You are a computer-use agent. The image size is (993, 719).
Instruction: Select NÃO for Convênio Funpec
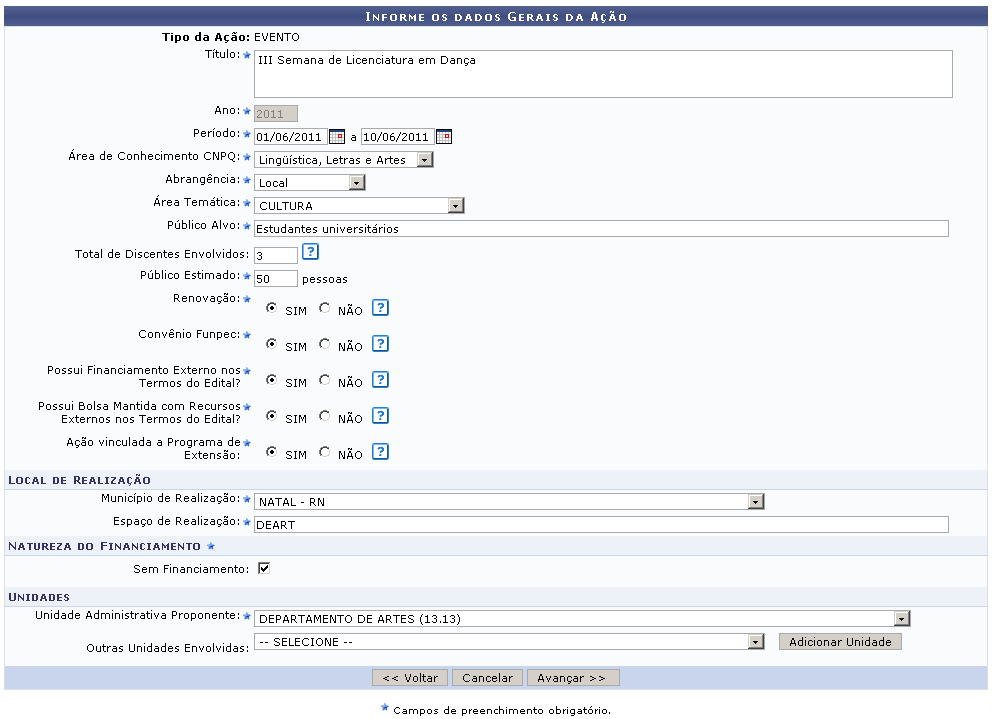324,345
